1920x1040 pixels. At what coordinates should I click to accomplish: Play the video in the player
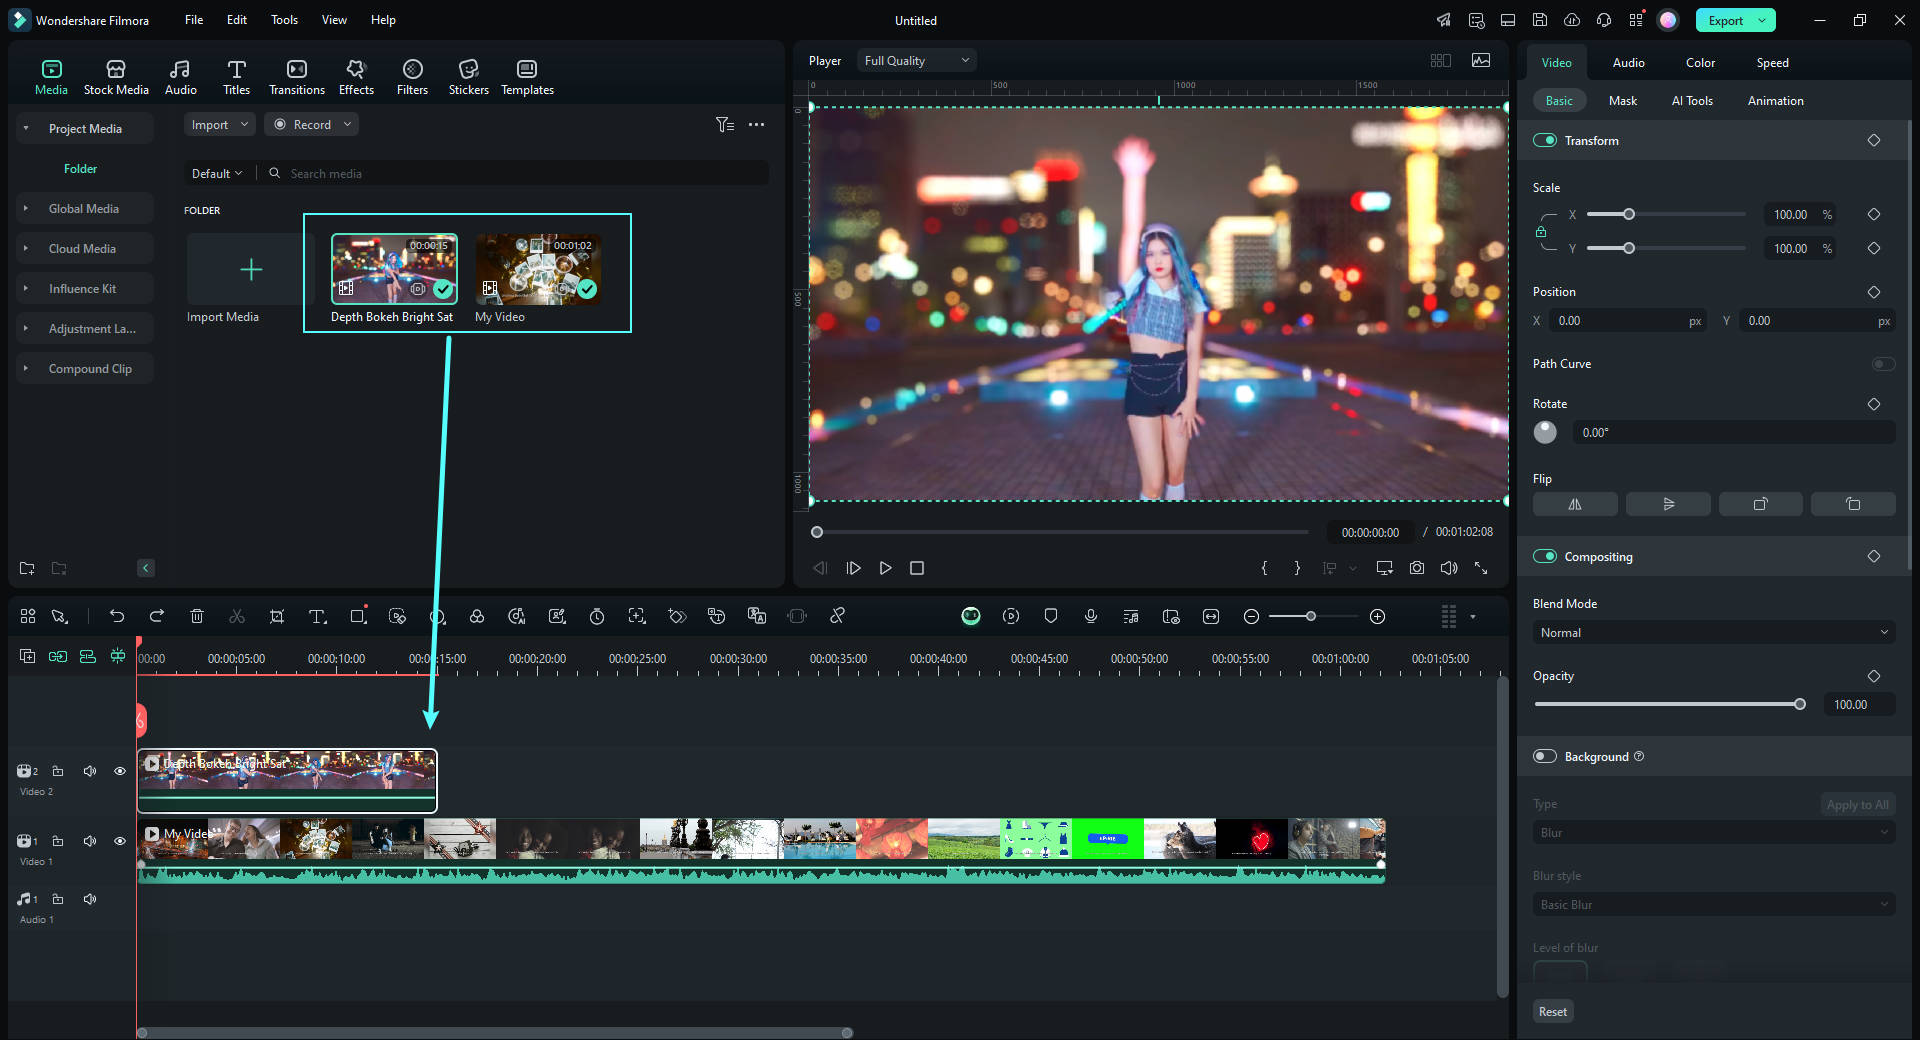click(885, 568)
